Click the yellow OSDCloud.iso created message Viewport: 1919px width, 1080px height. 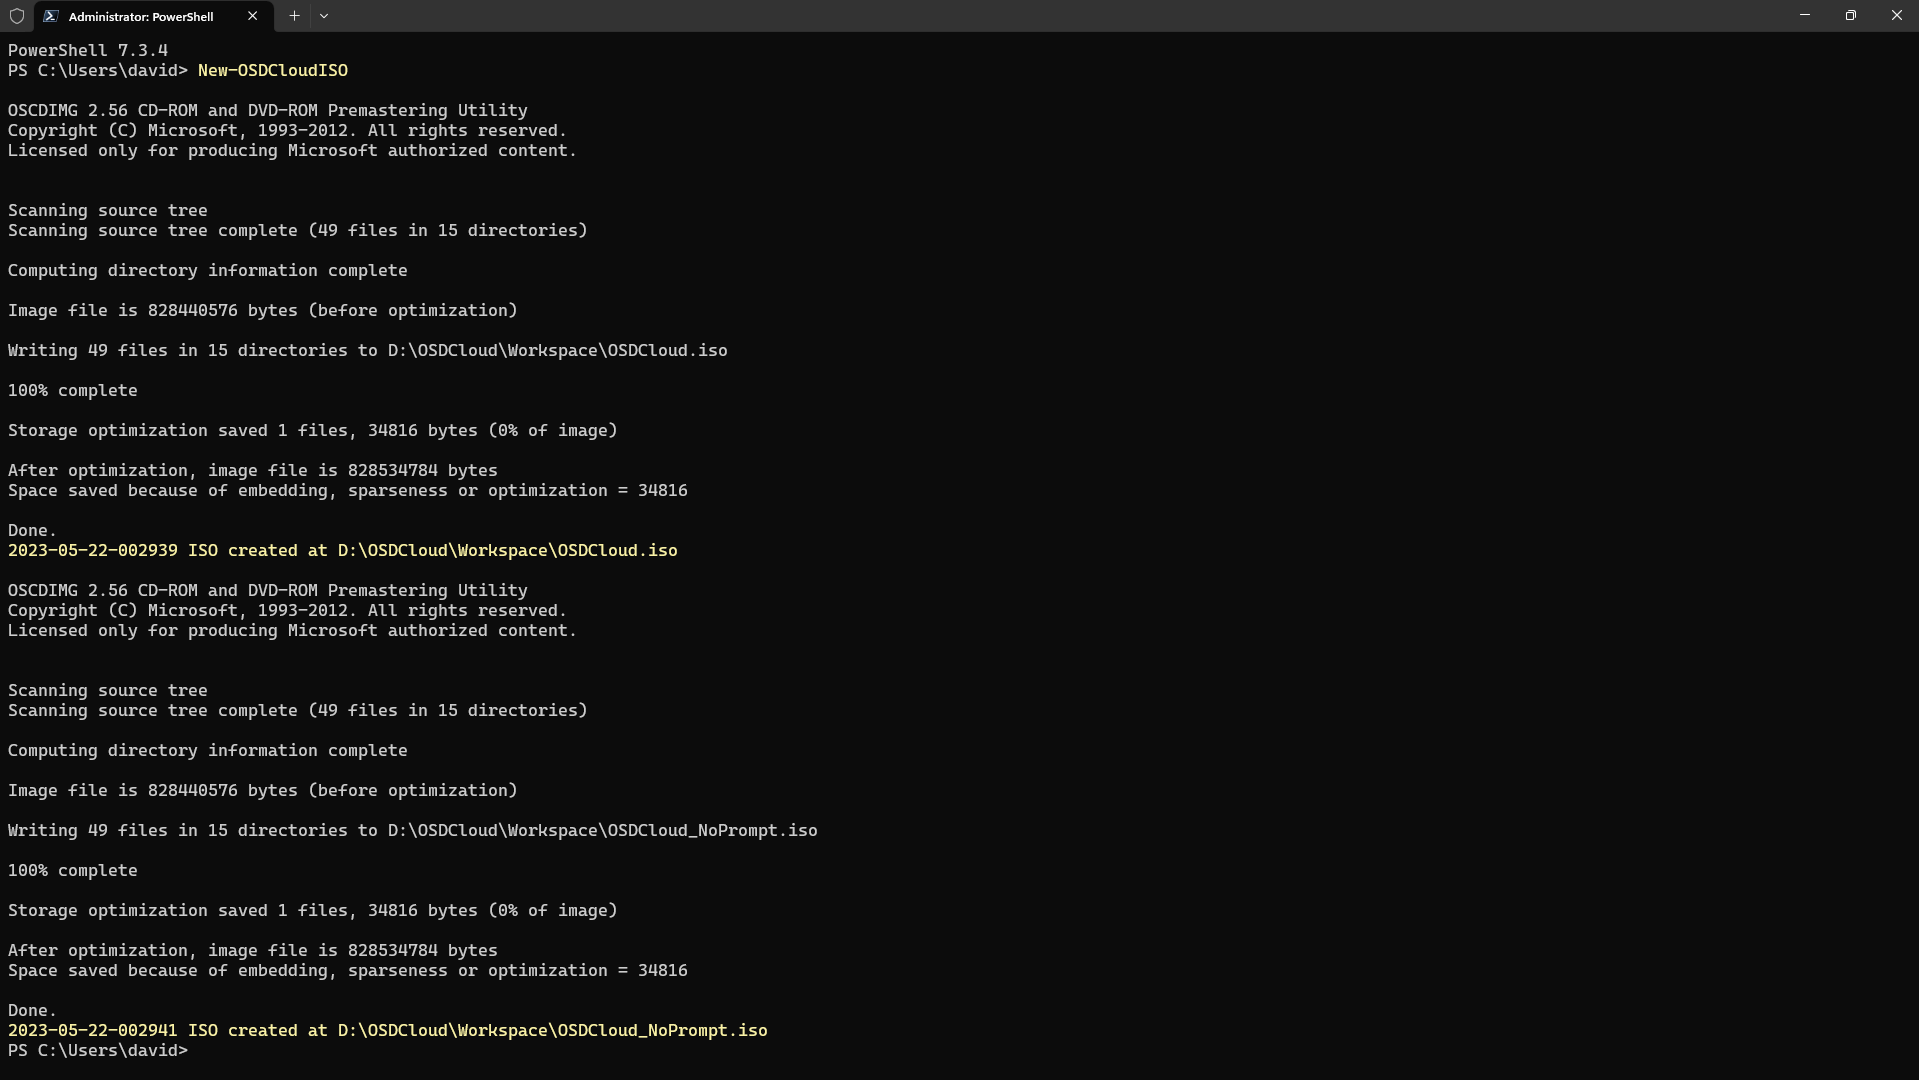coord(342,551)
